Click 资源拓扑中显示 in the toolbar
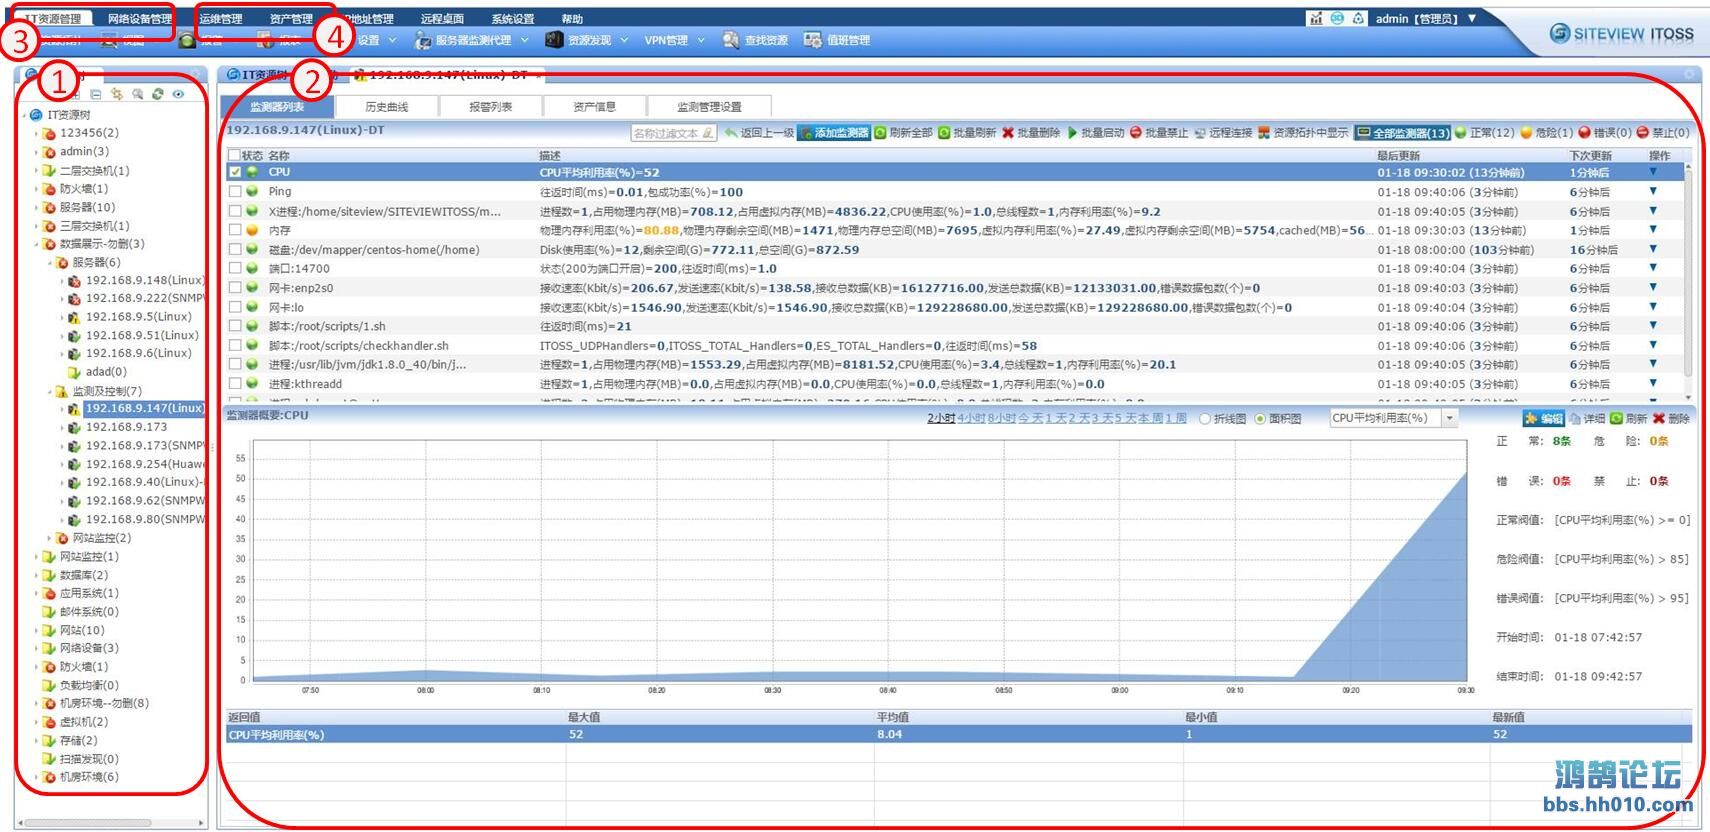Image resolution: width=1710 pixels, height=832 pixels. pyautogui.click(x=1303, y=132)
